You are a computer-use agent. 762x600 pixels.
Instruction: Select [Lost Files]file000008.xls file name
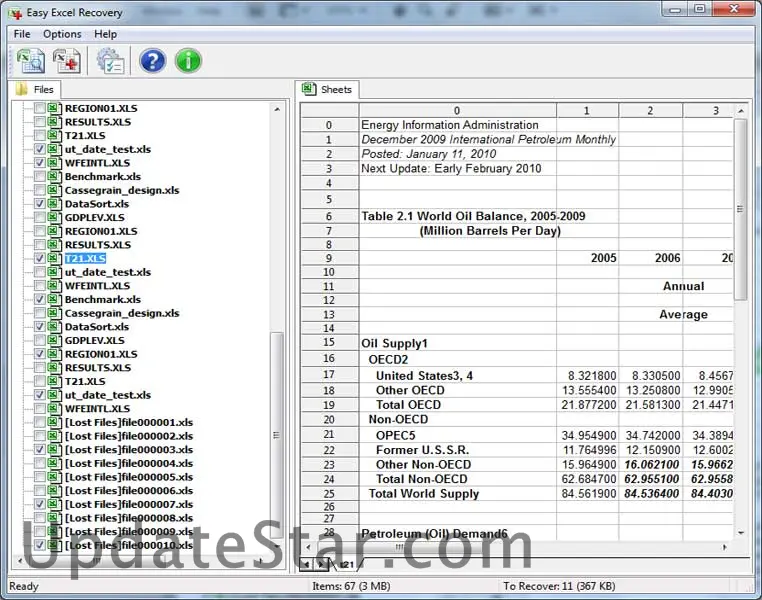tap(129, 518)
